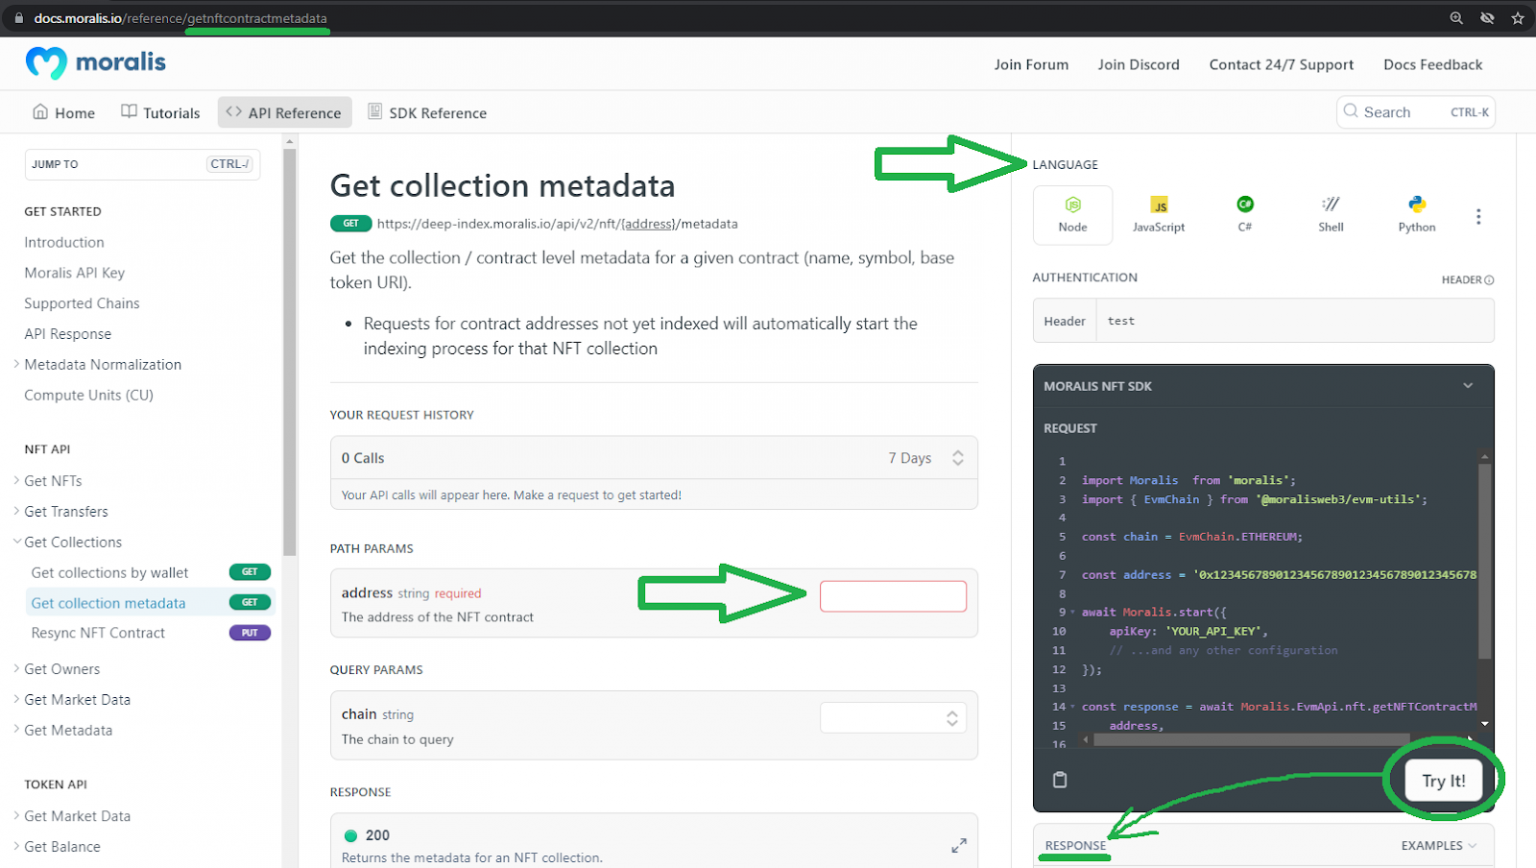The height and width of the screenshot is (868, 1536).
Task: Open the Join Discord link
Action: [1138, 64]
